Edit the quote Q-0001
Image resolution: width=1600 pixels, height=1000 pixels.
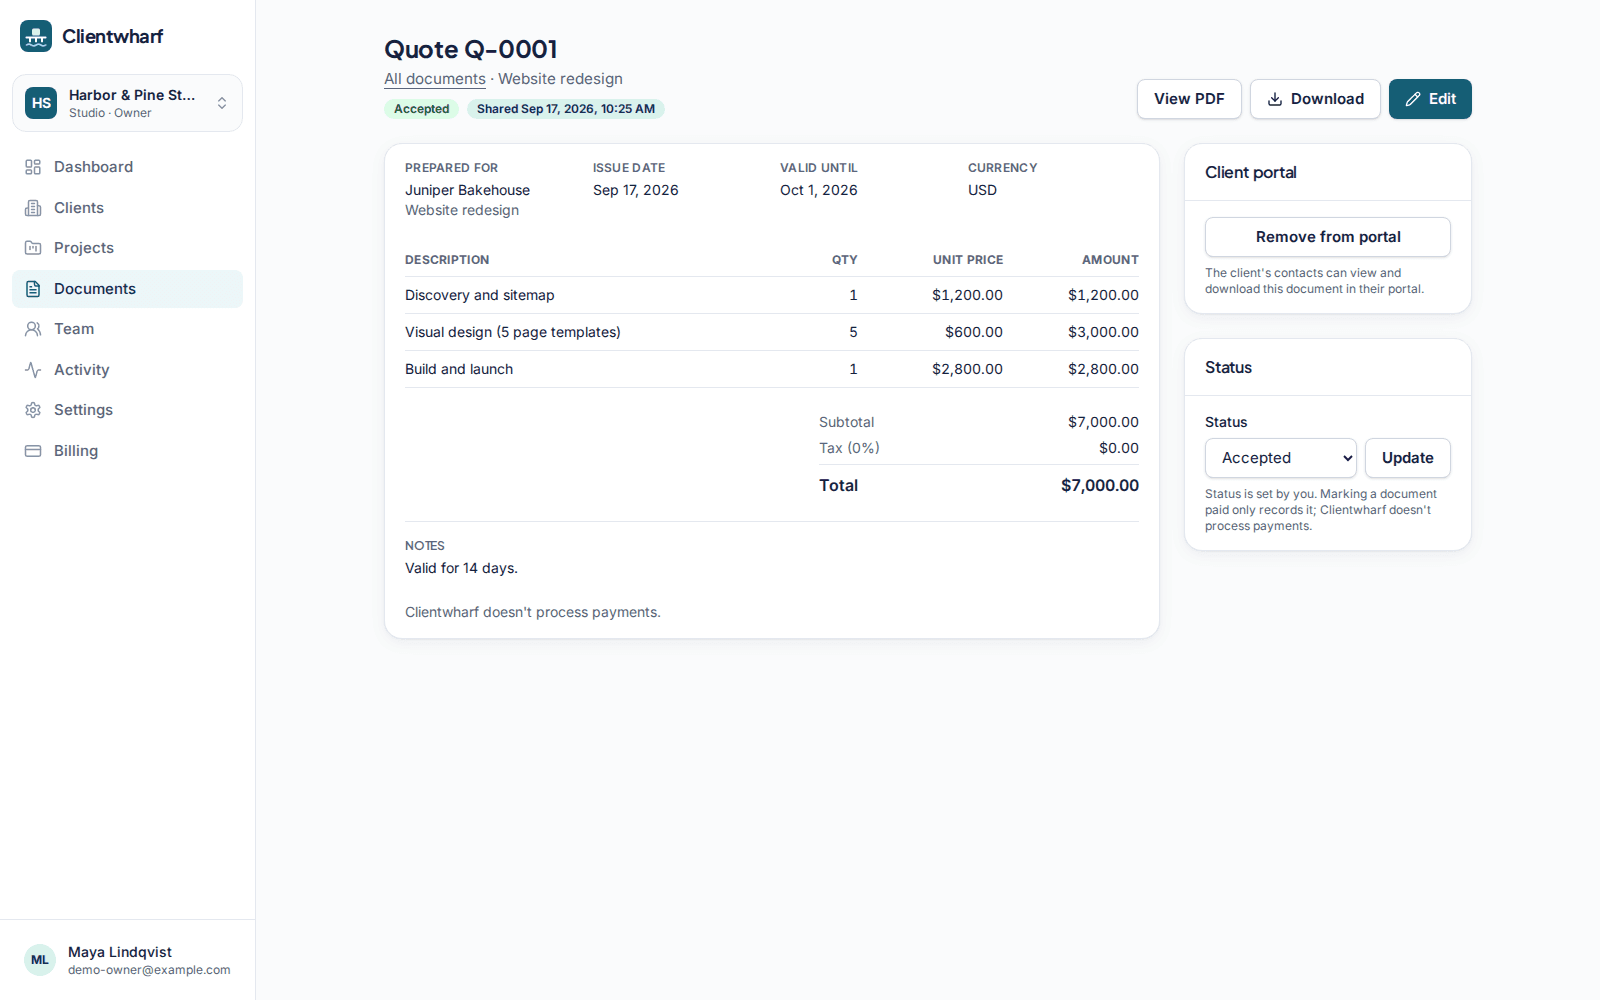(x=1430, y=99)
